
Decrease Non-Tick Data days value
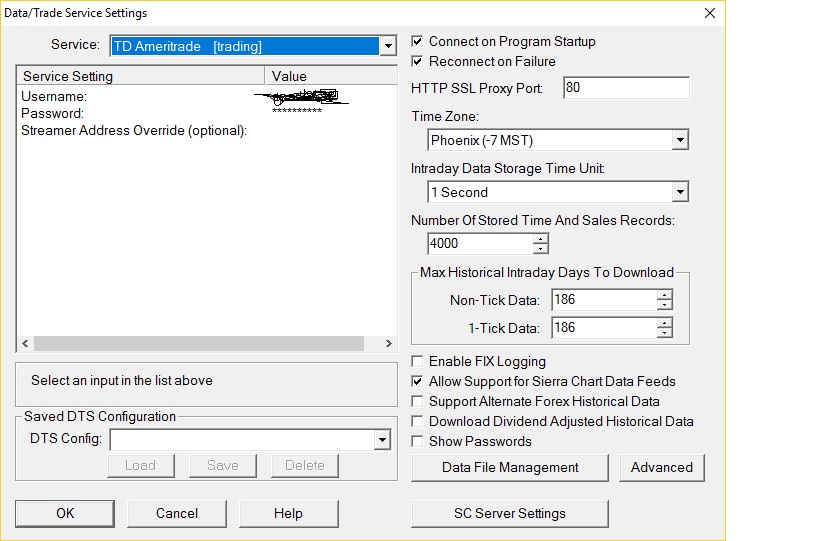pyautogui.click(x=665, y=305)
